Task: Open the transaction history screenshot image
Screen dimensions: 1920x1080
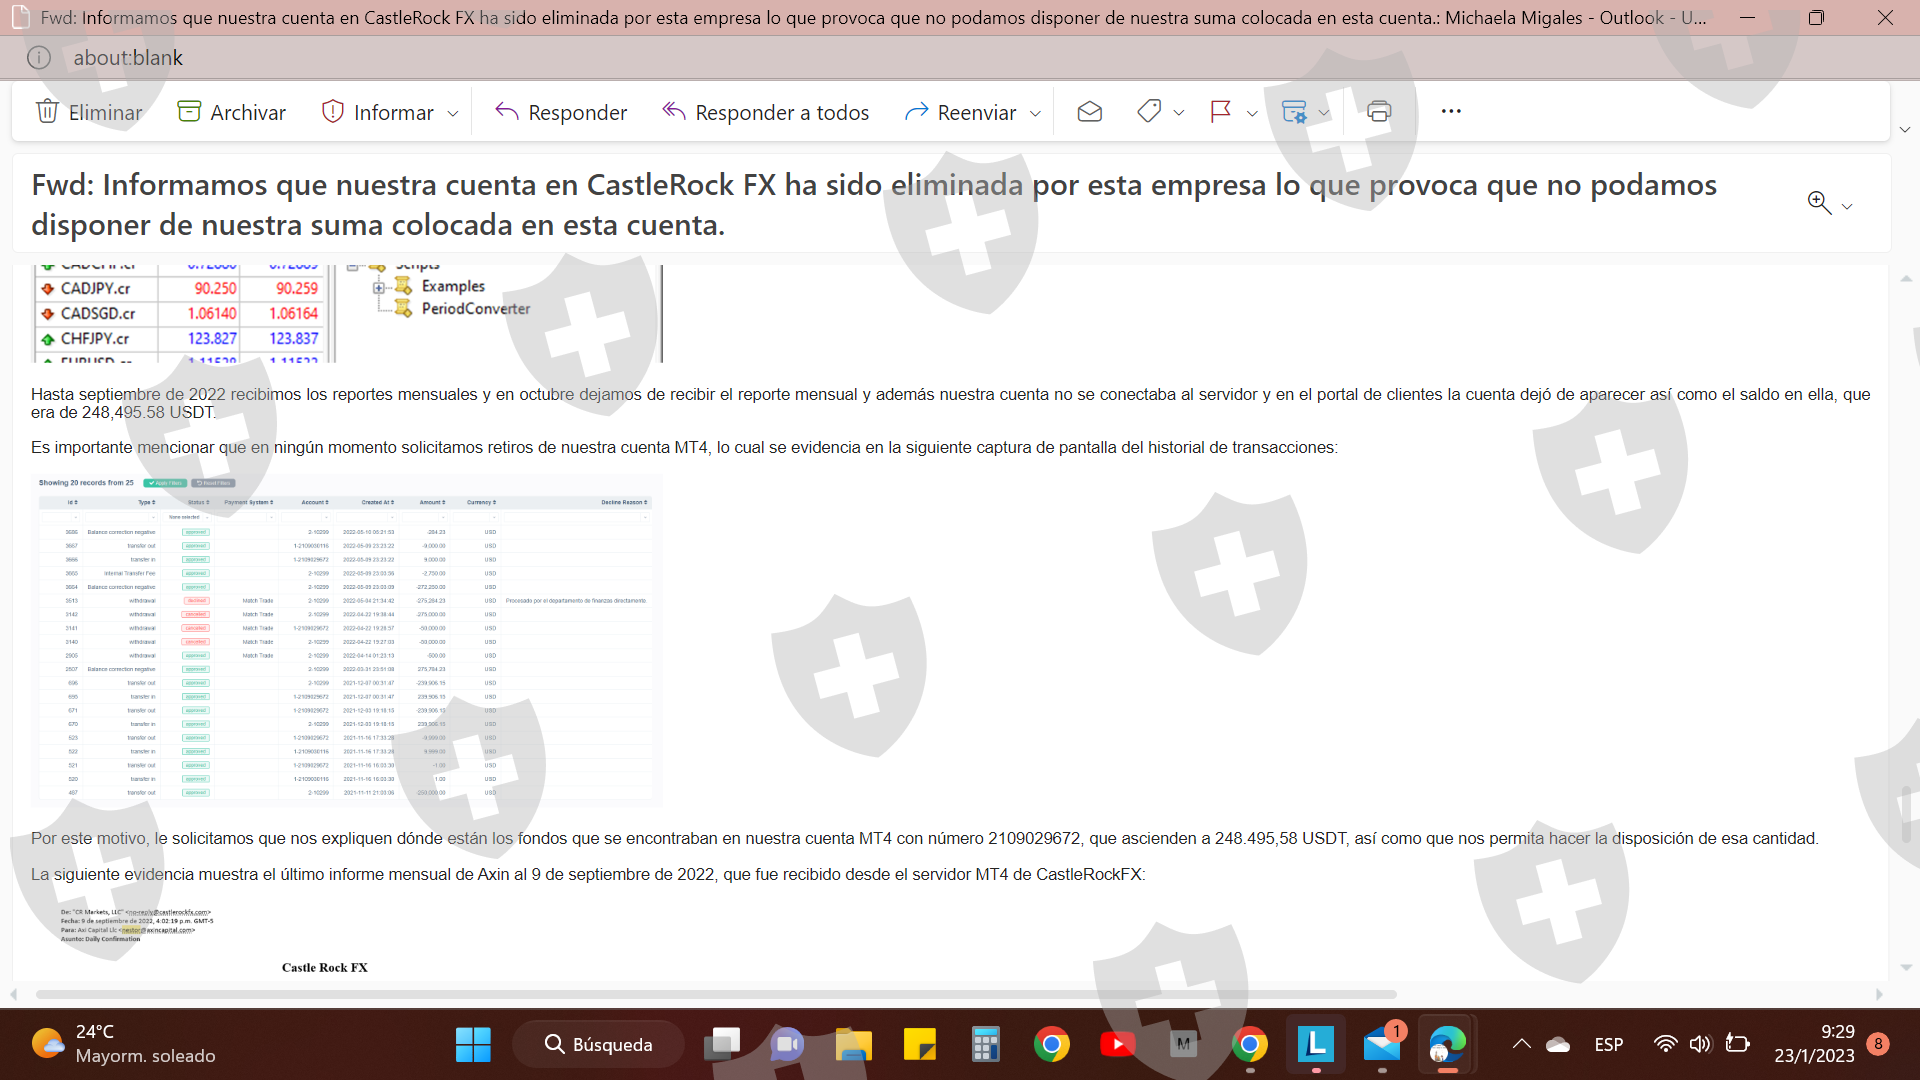Action: 346,641
